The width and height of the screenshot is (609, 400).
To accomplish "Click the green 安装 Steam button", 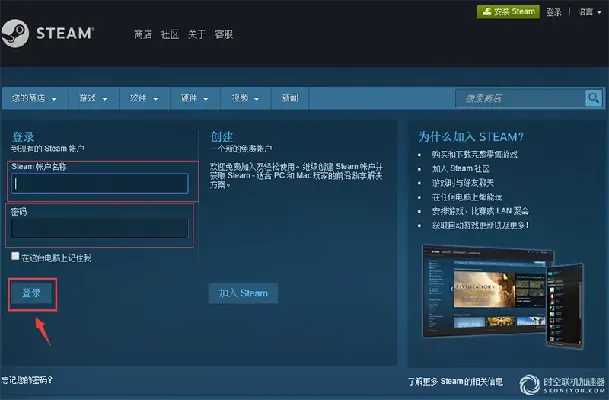I will pyautogui.click(x=508, y=12).
